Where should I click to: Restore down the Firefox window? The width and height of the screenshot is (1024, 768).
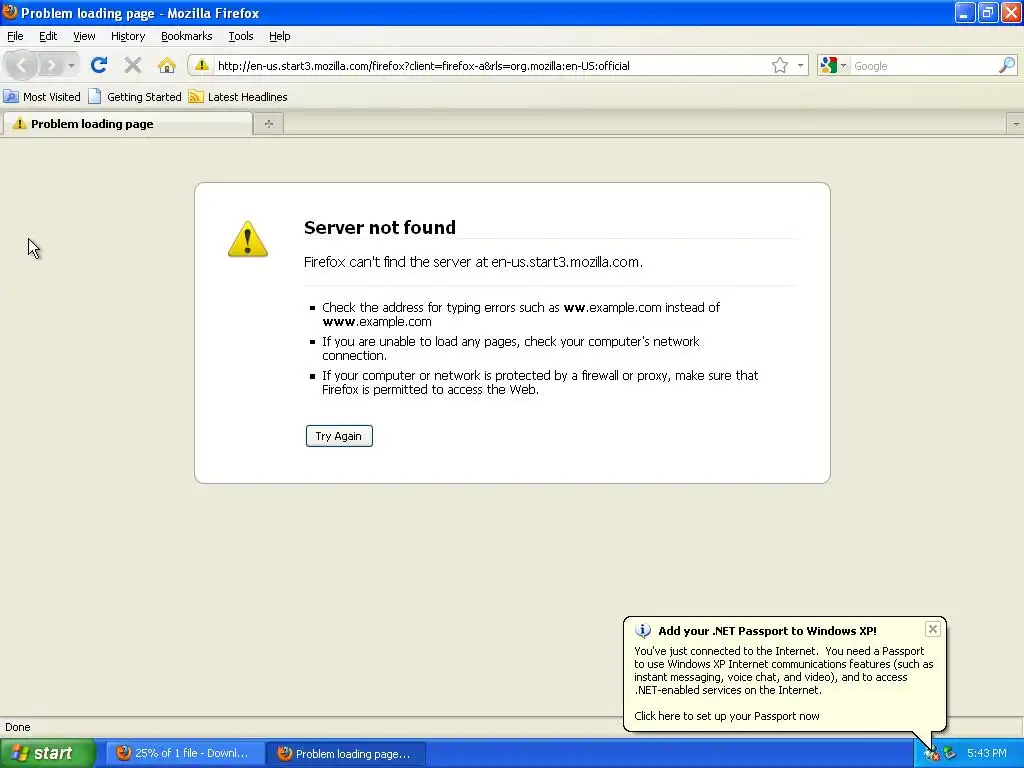988,12
